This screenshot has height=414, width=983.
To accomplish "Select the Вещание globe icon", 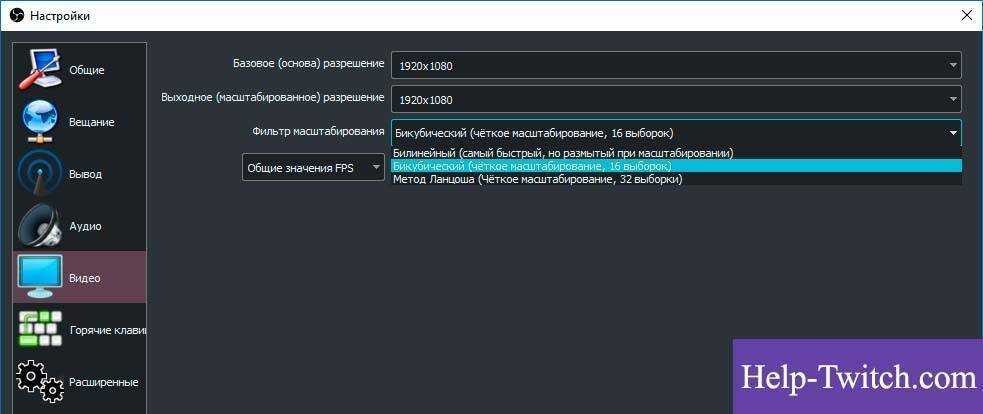I will 39,122.
